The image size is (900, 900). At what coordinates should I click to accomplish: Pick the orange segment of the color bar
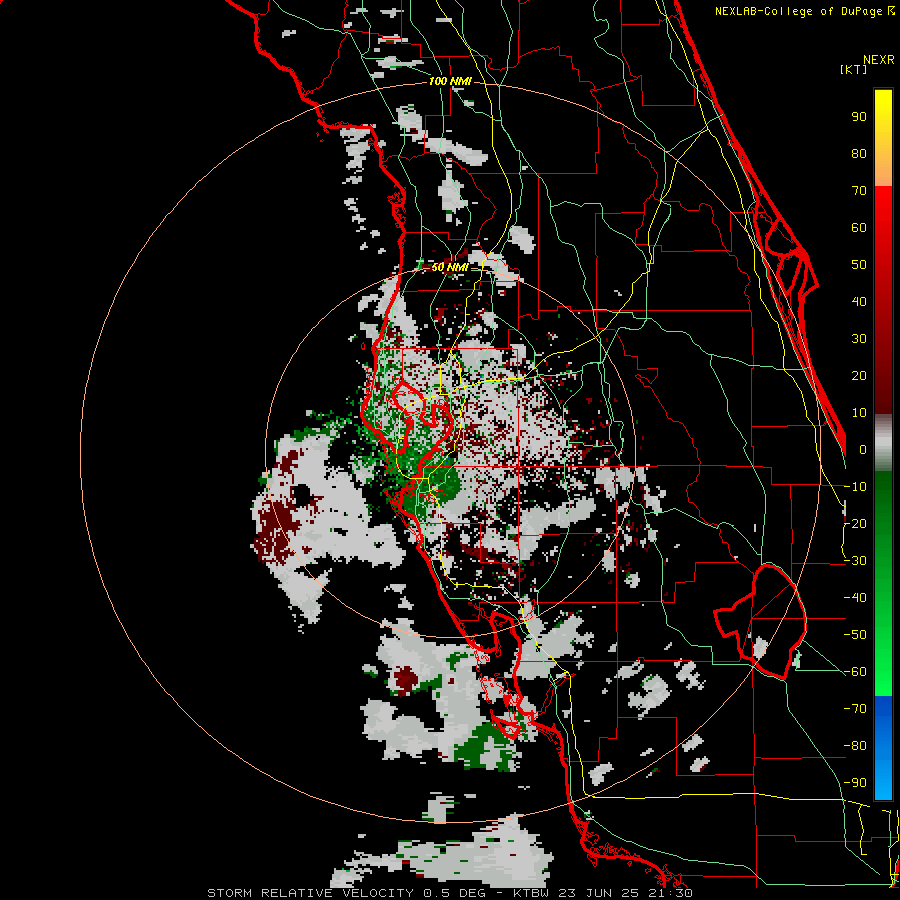pyautogui.click(x=883, y=169)
